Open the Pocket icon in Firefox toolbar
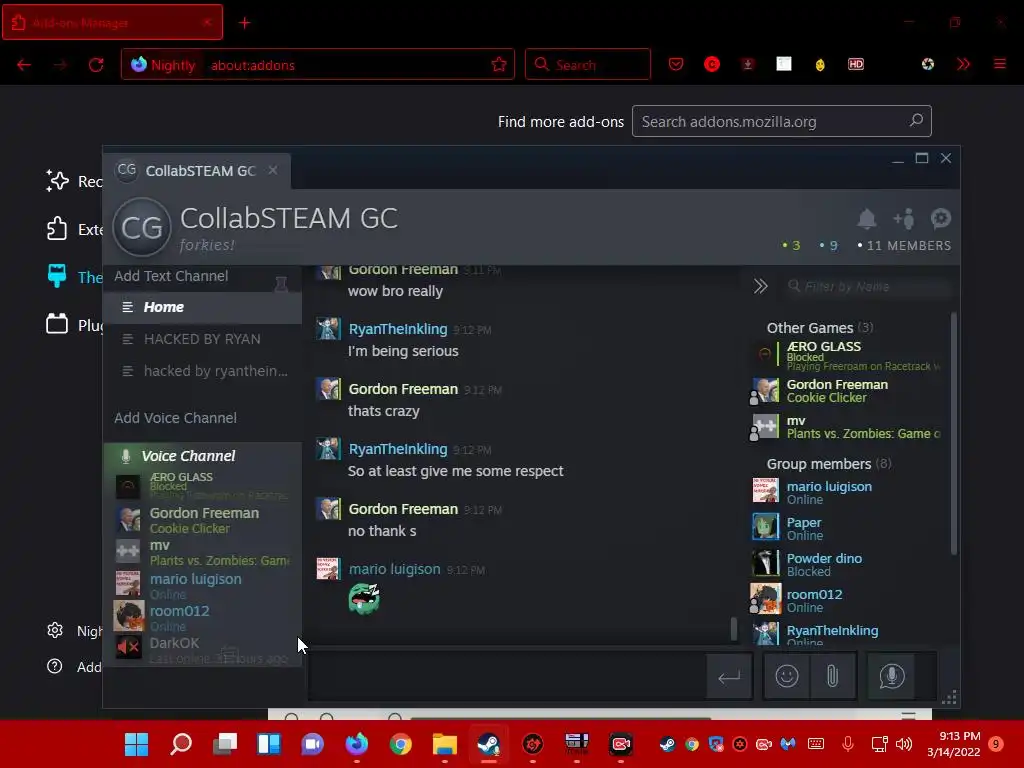Viewport: 1024px width, 768px height. click(x=676, y=64)
